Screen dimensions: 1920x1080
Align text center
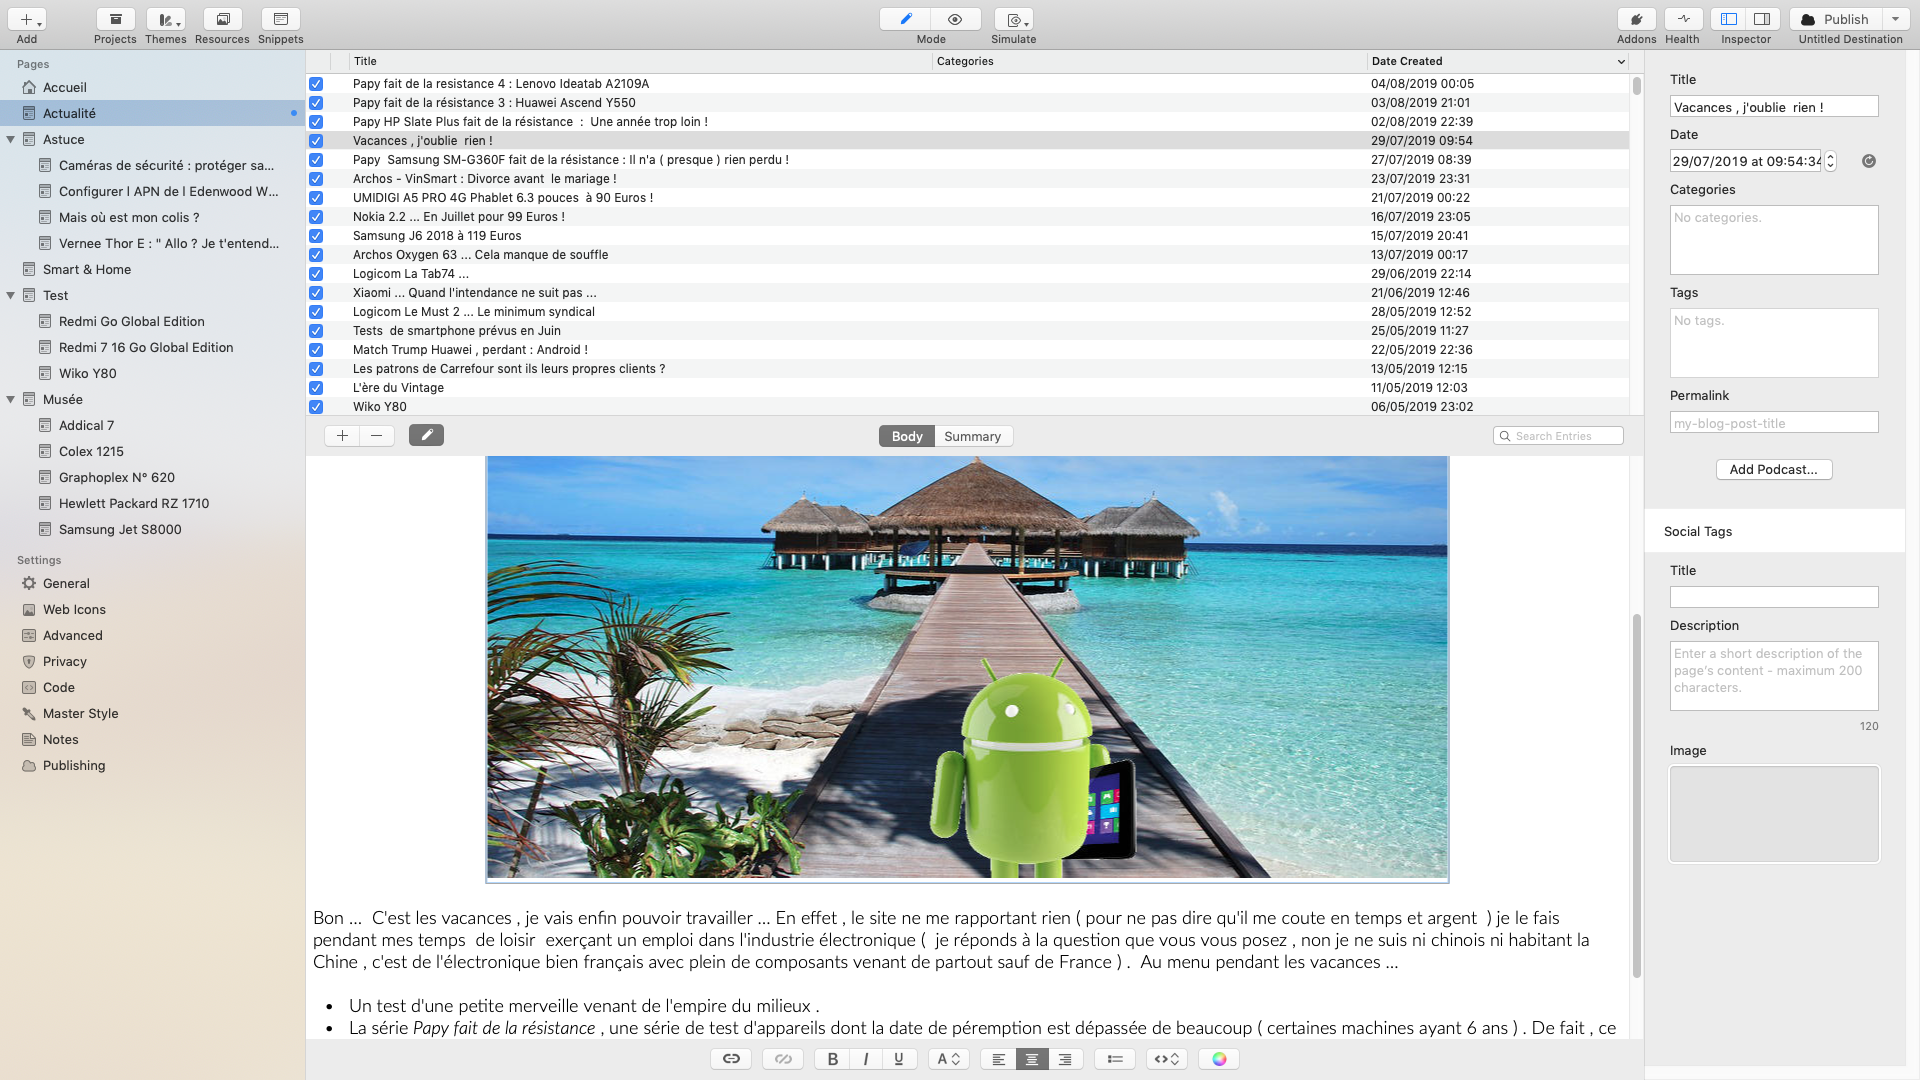[x=1032, y=1059]
